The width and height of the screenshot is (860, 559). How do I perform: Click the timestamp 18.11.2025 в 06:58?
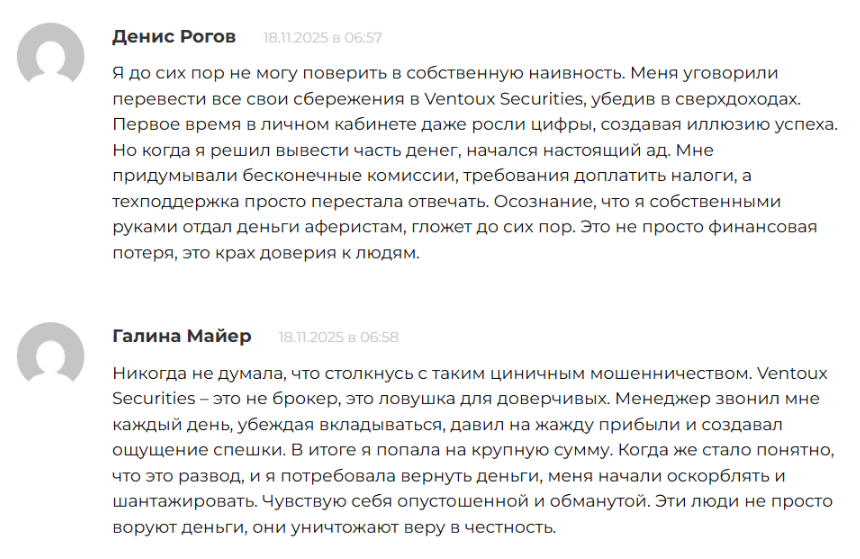click(x=338, y=337)
